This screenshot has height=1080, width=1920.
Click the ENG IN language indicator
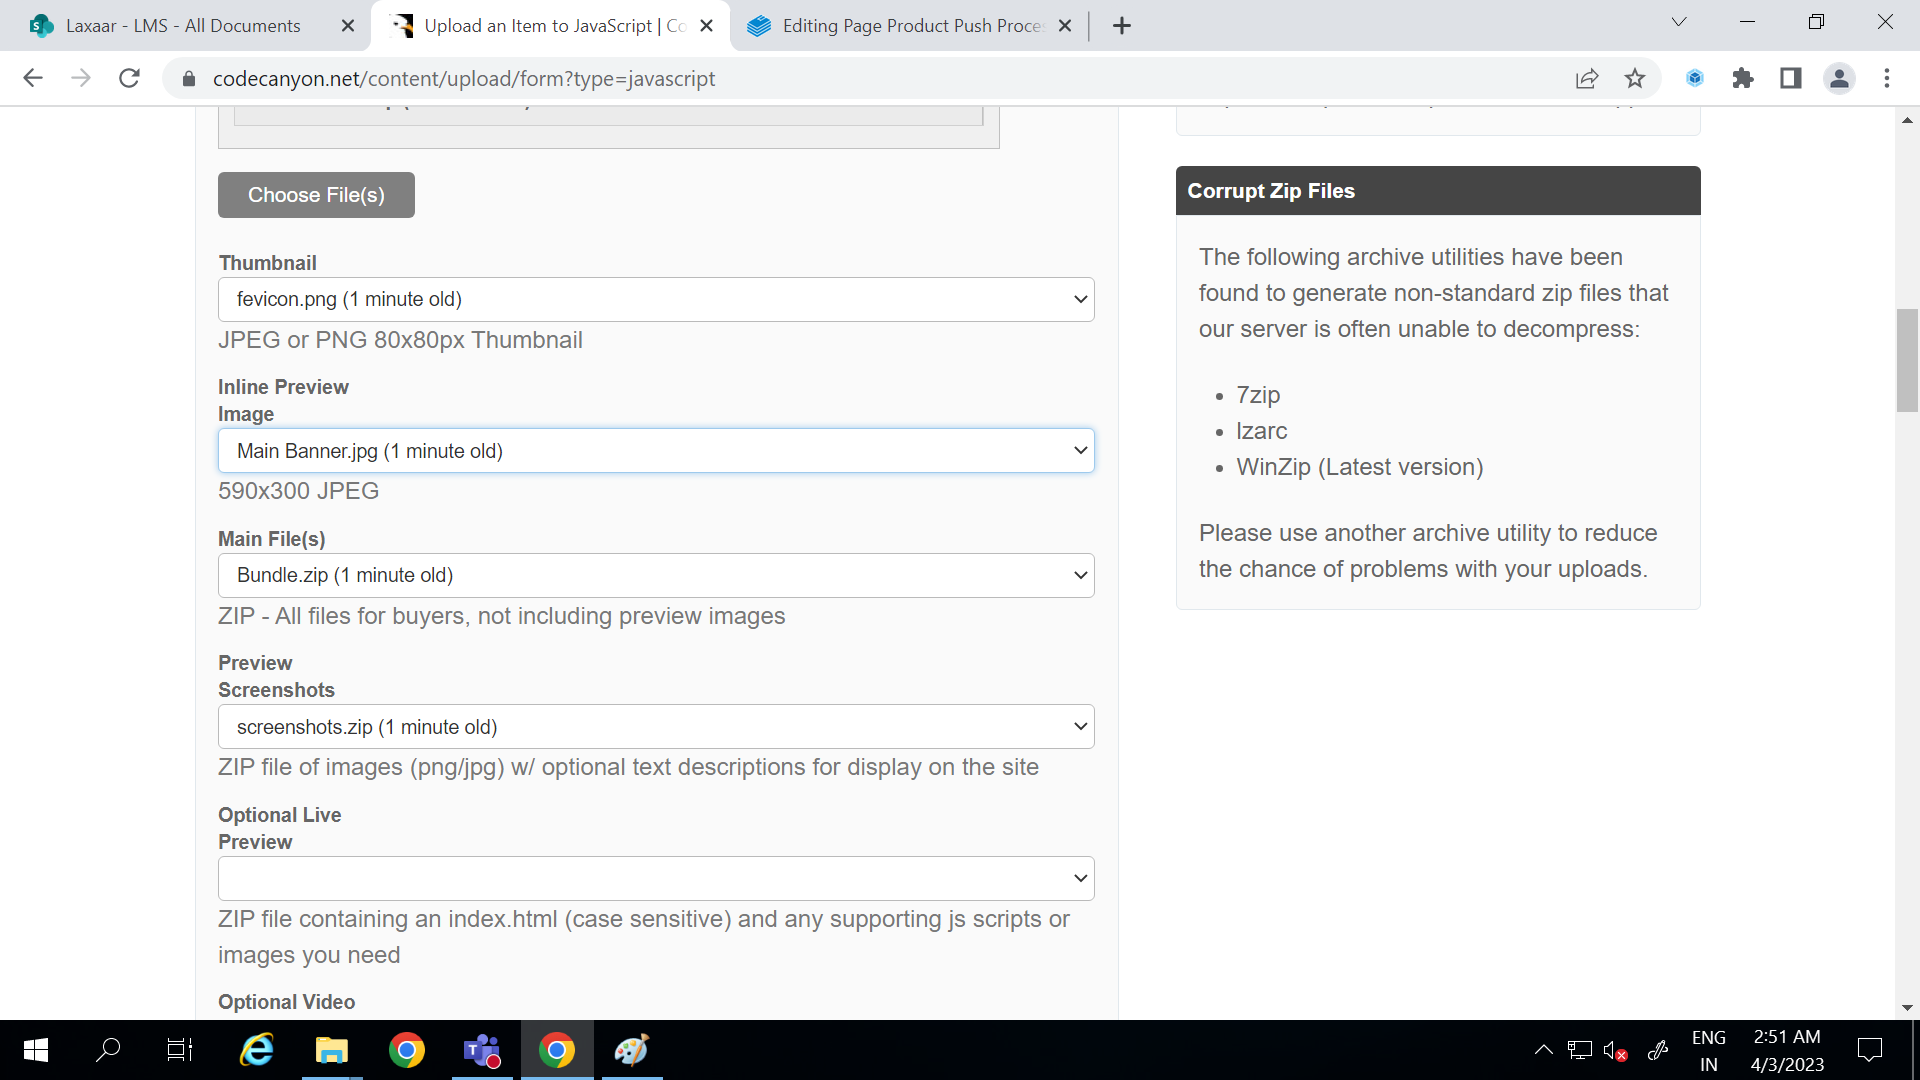[x=1709, y=1051]
